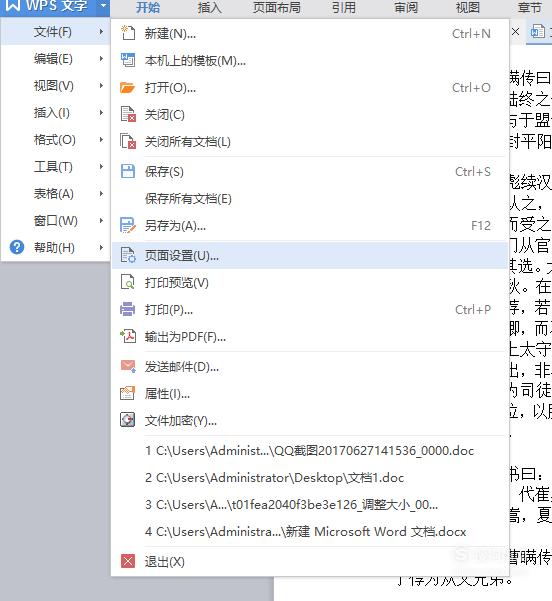
Task: Expand the 格式(O) submenu arrow
Action: [101, 140]
